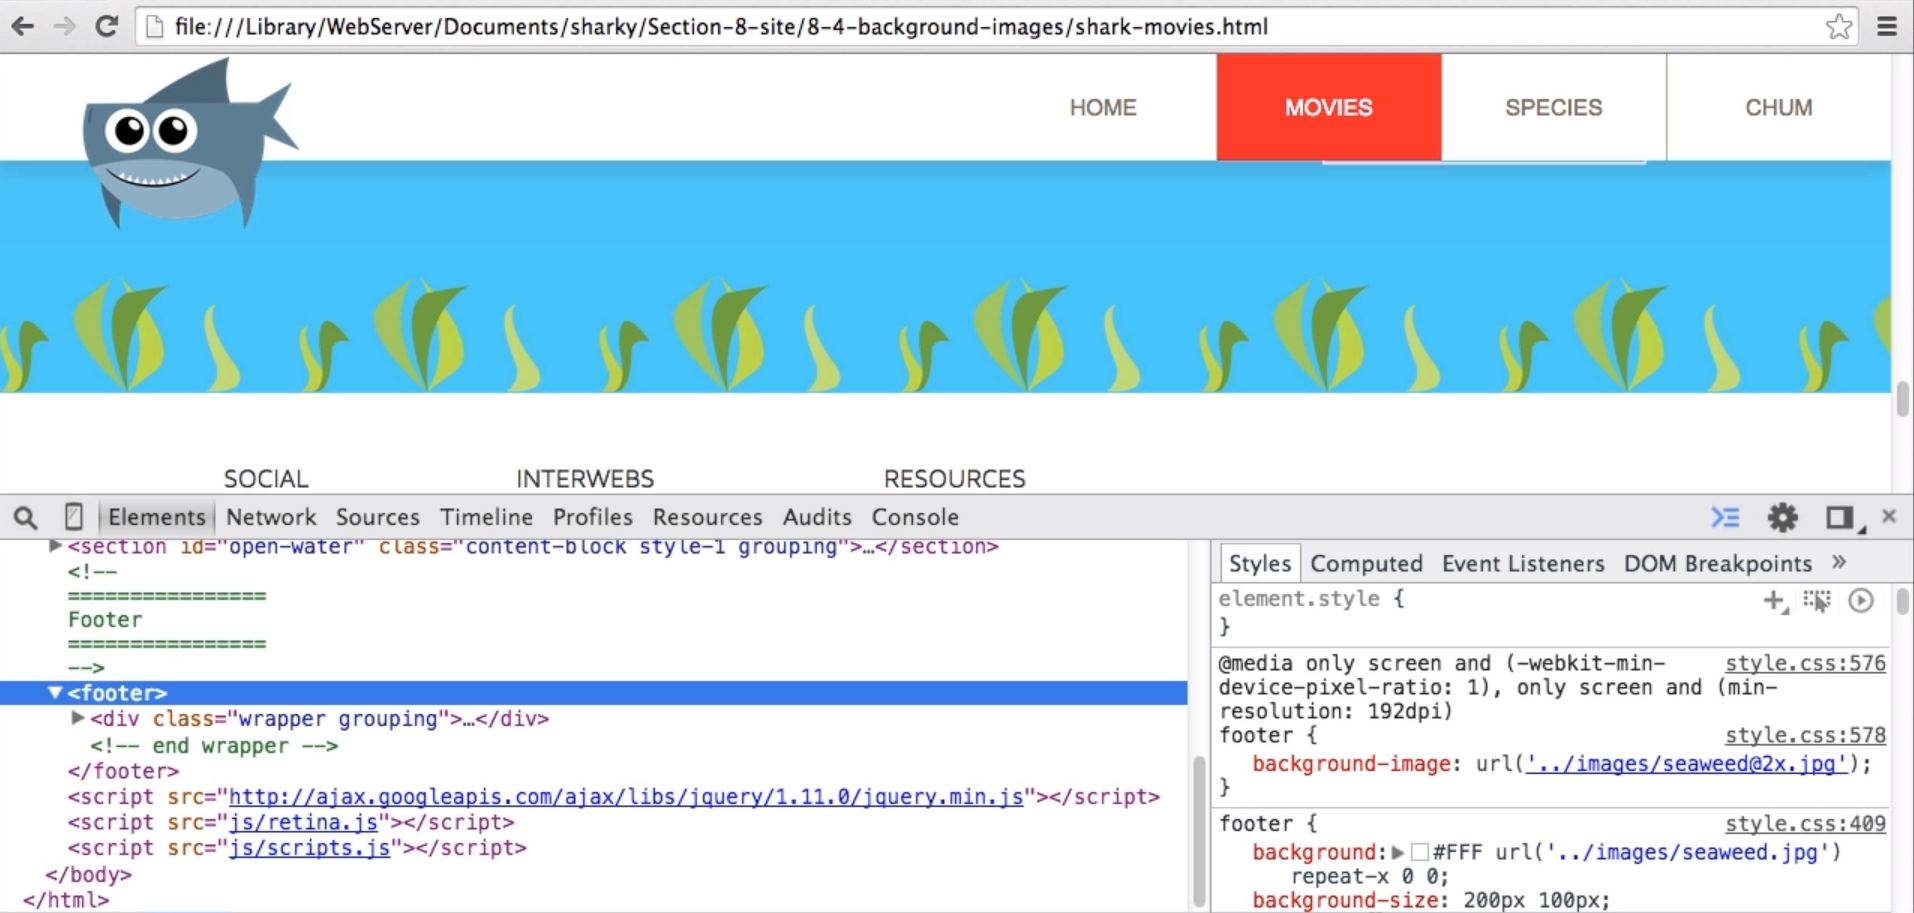Screen dimensions: 1914x913
Task: Reload the shark-movies page
Action: [x=106, y=26]
